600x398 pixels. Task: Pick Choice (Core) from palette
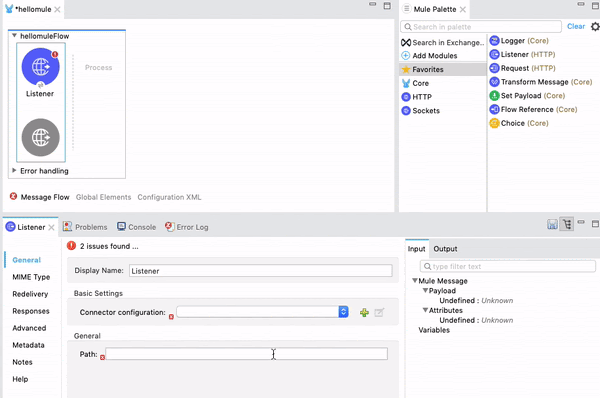pyautogui.click(x=519, y=123)
